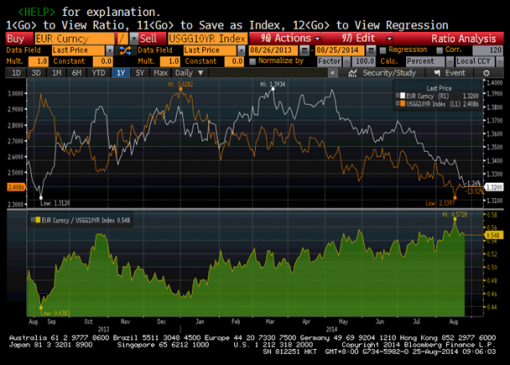
Task: Select the YTD time range tab
Action: tap(99, 73)
